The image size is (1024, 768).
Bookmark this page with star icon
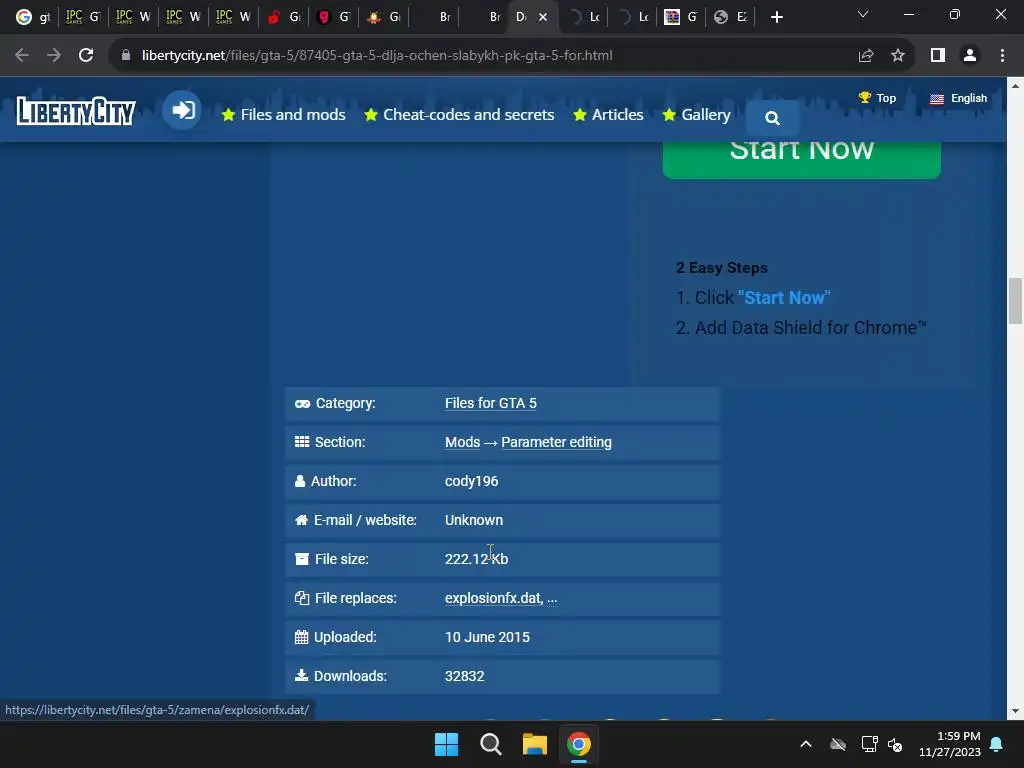pos(898,56)
